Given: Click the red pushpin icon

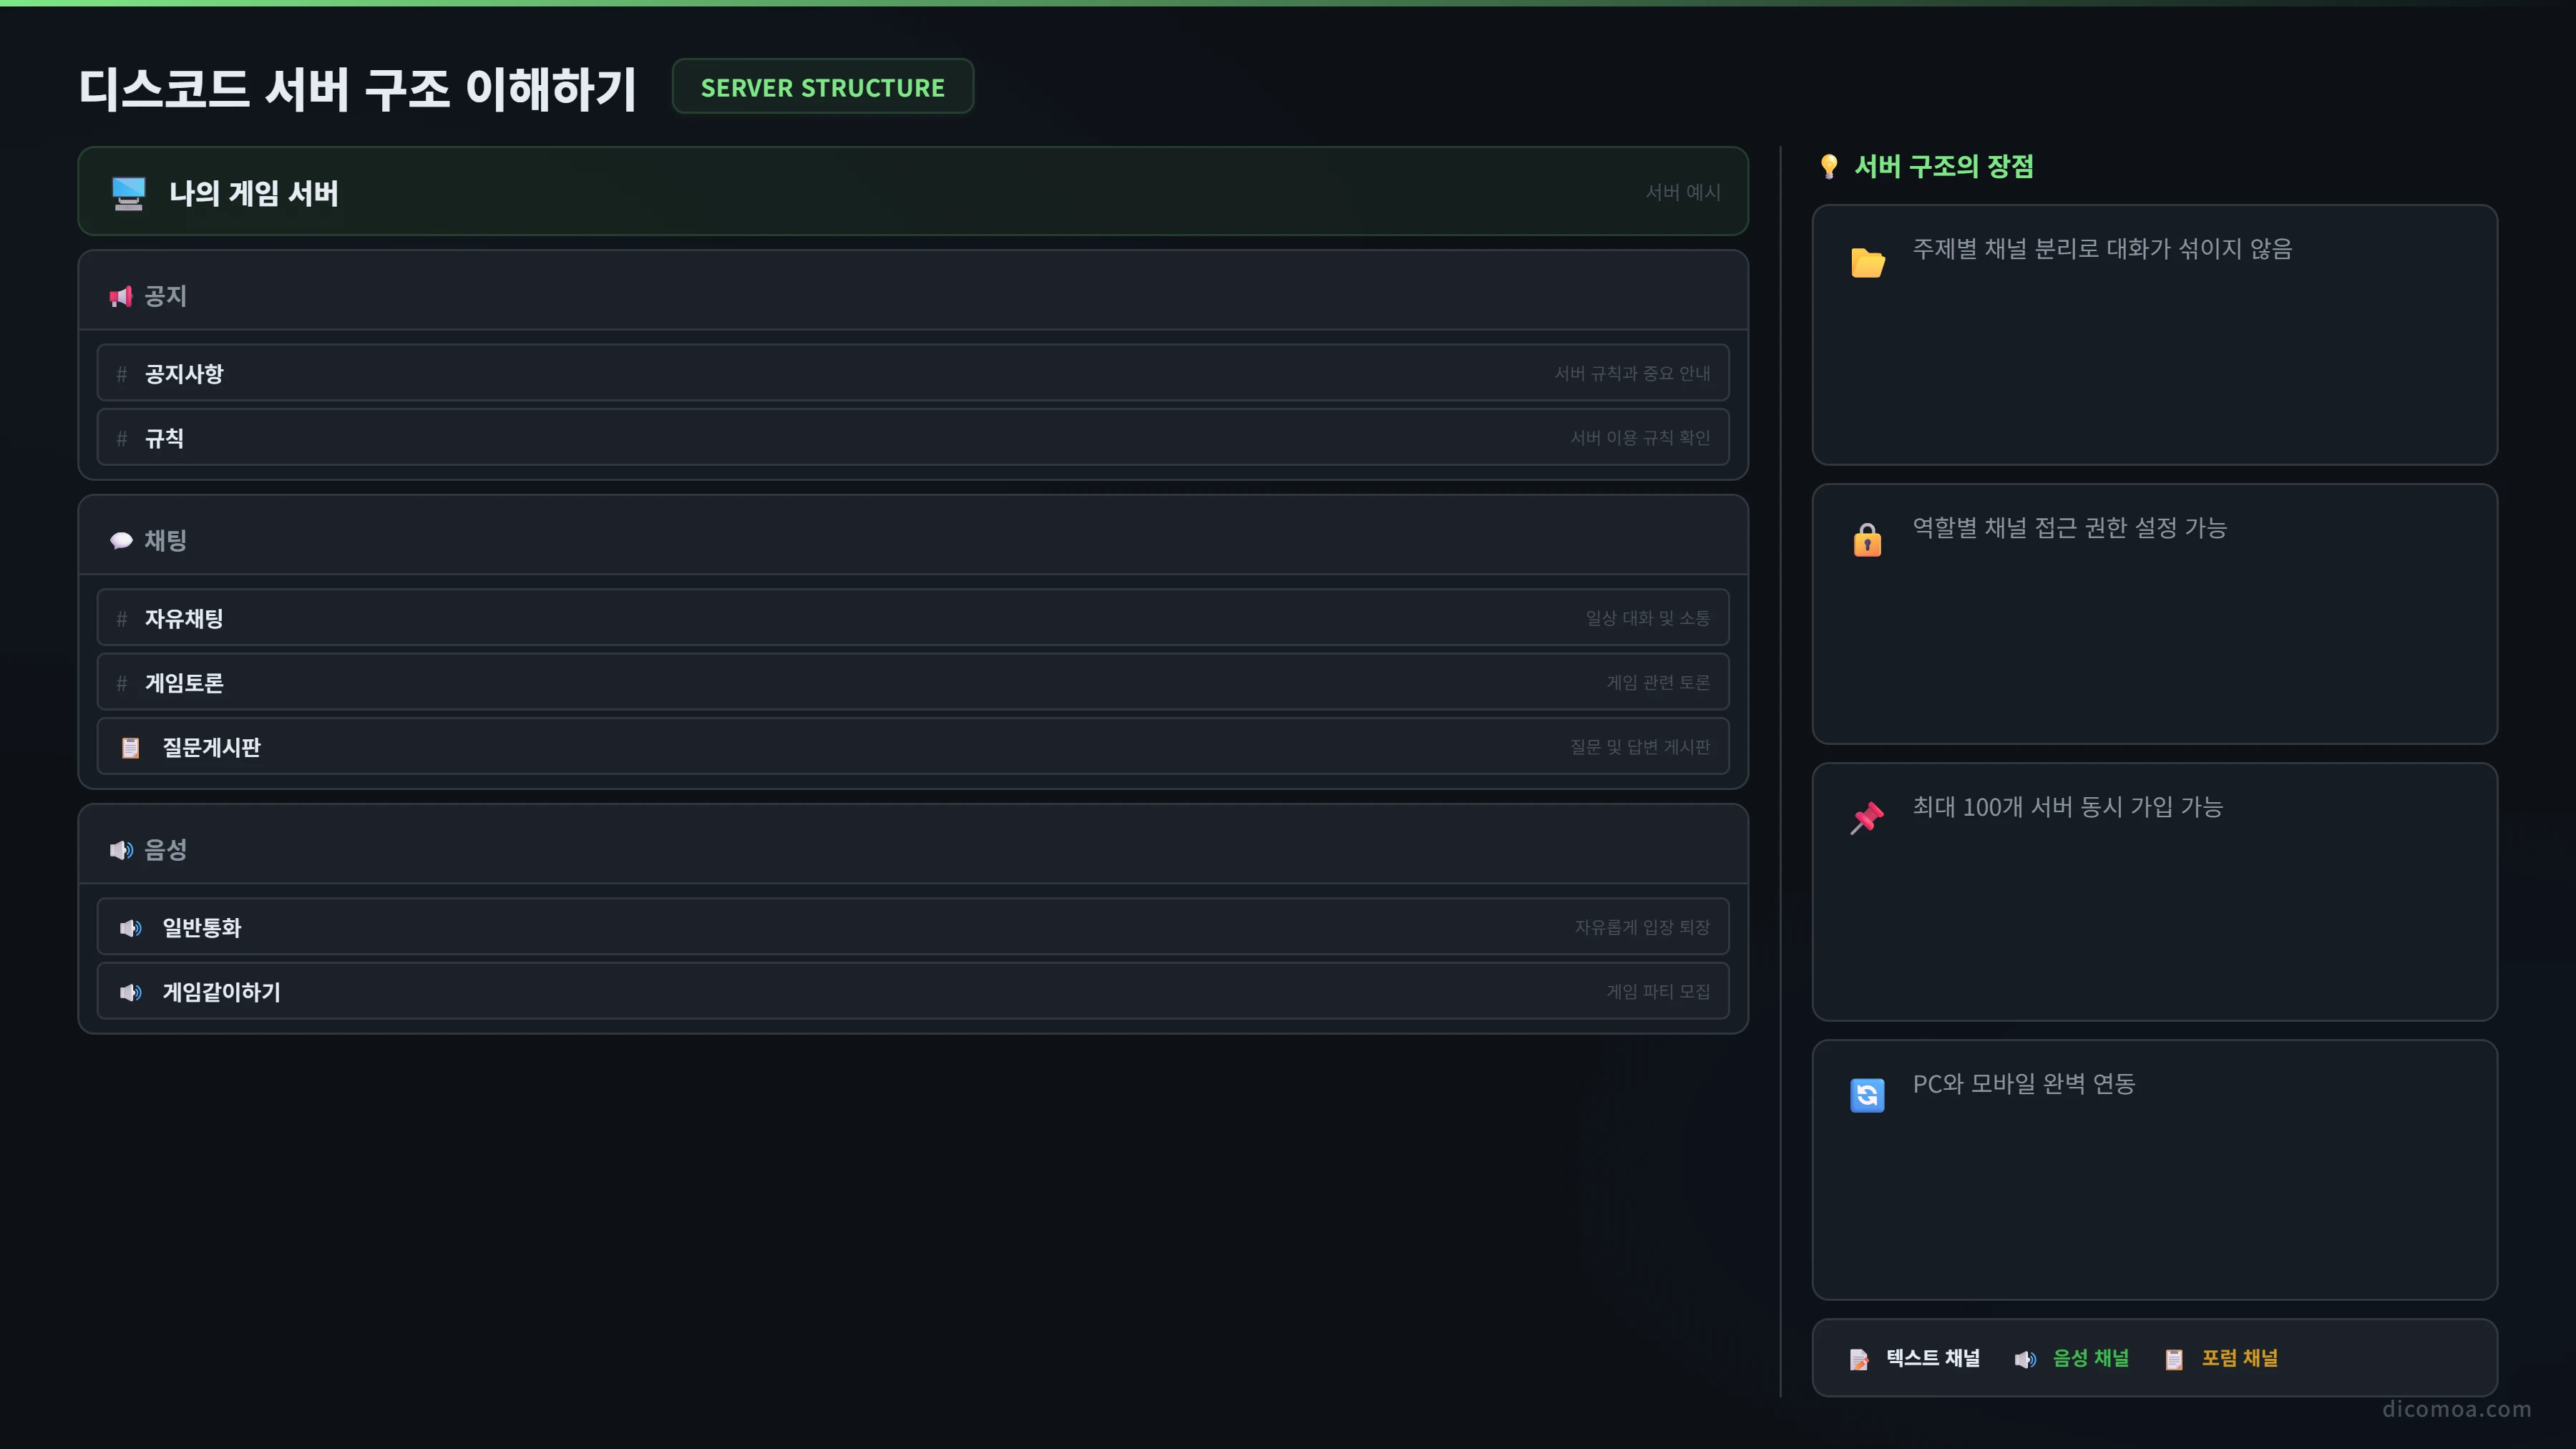Looking at the screenshot, I should click(1867, 818).
